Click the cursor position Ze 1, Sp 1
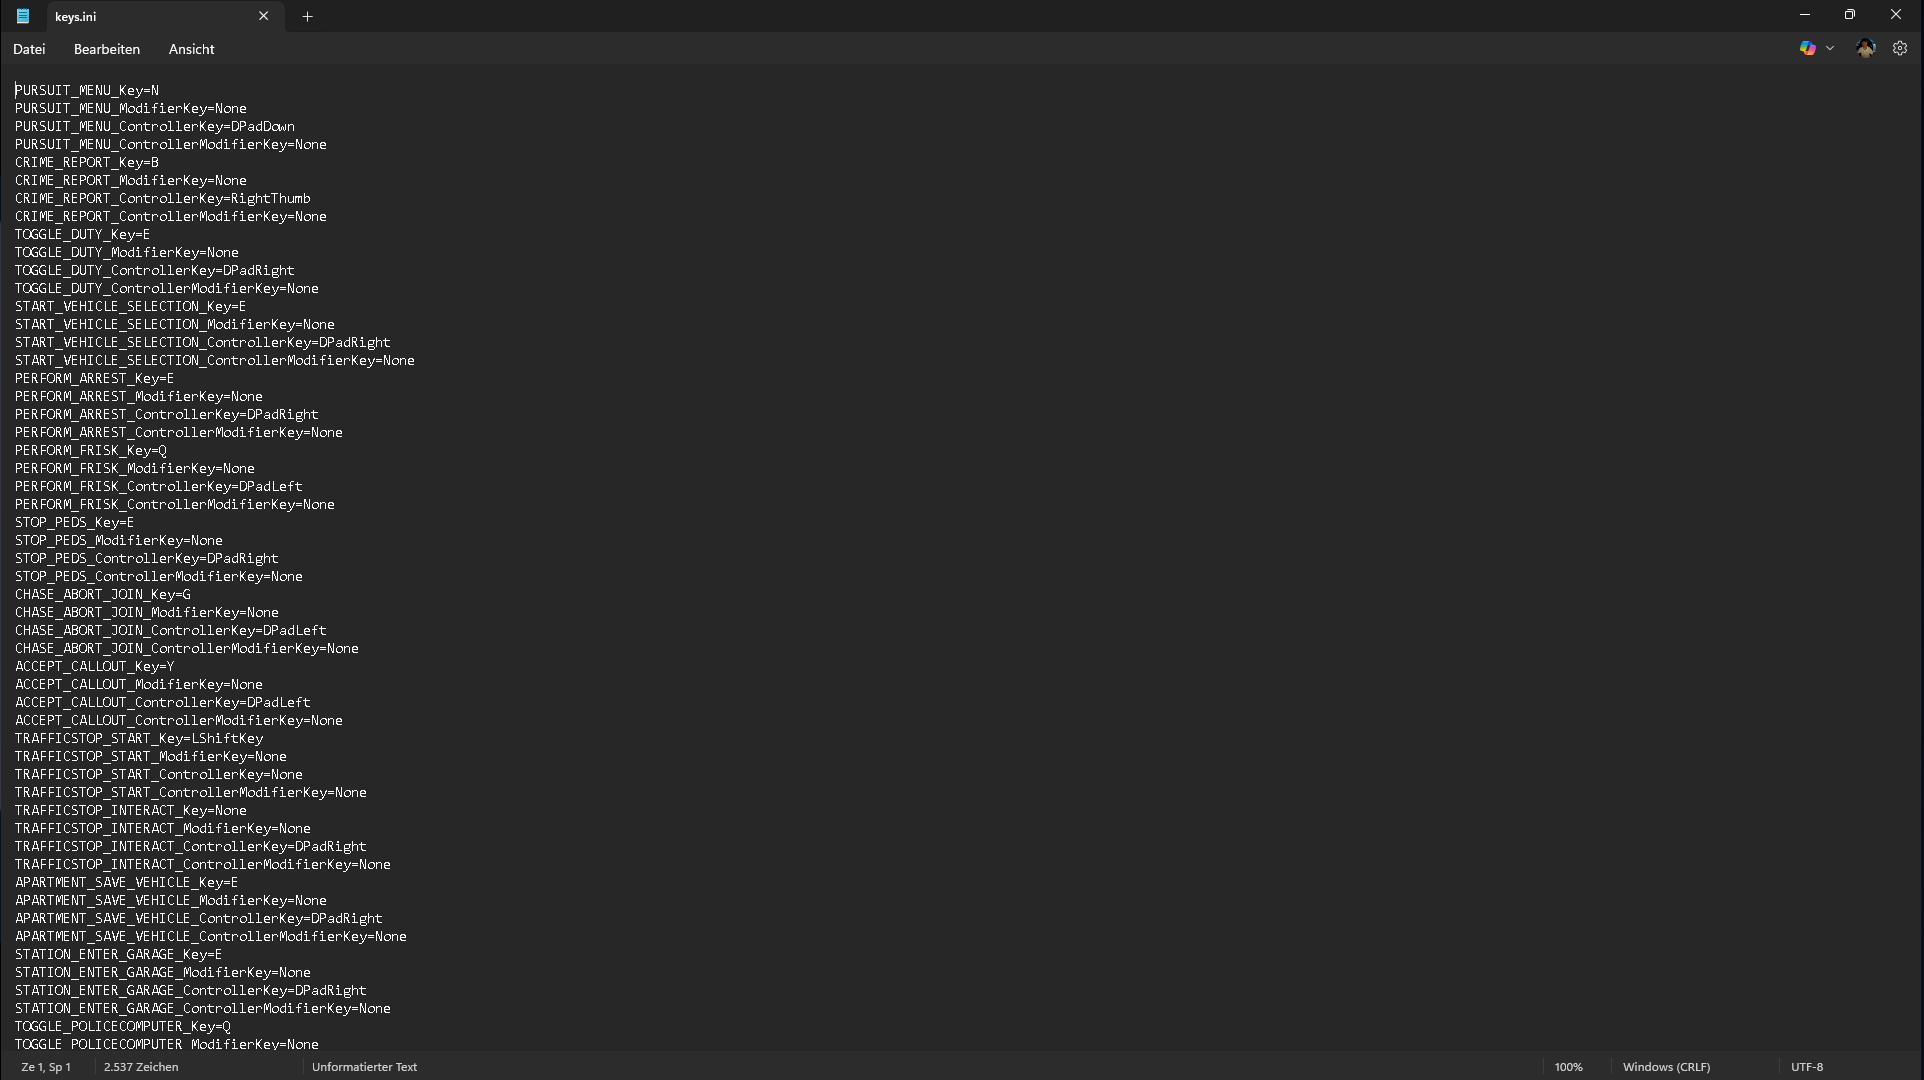 pyautogui.click(x=46, y=1067)
